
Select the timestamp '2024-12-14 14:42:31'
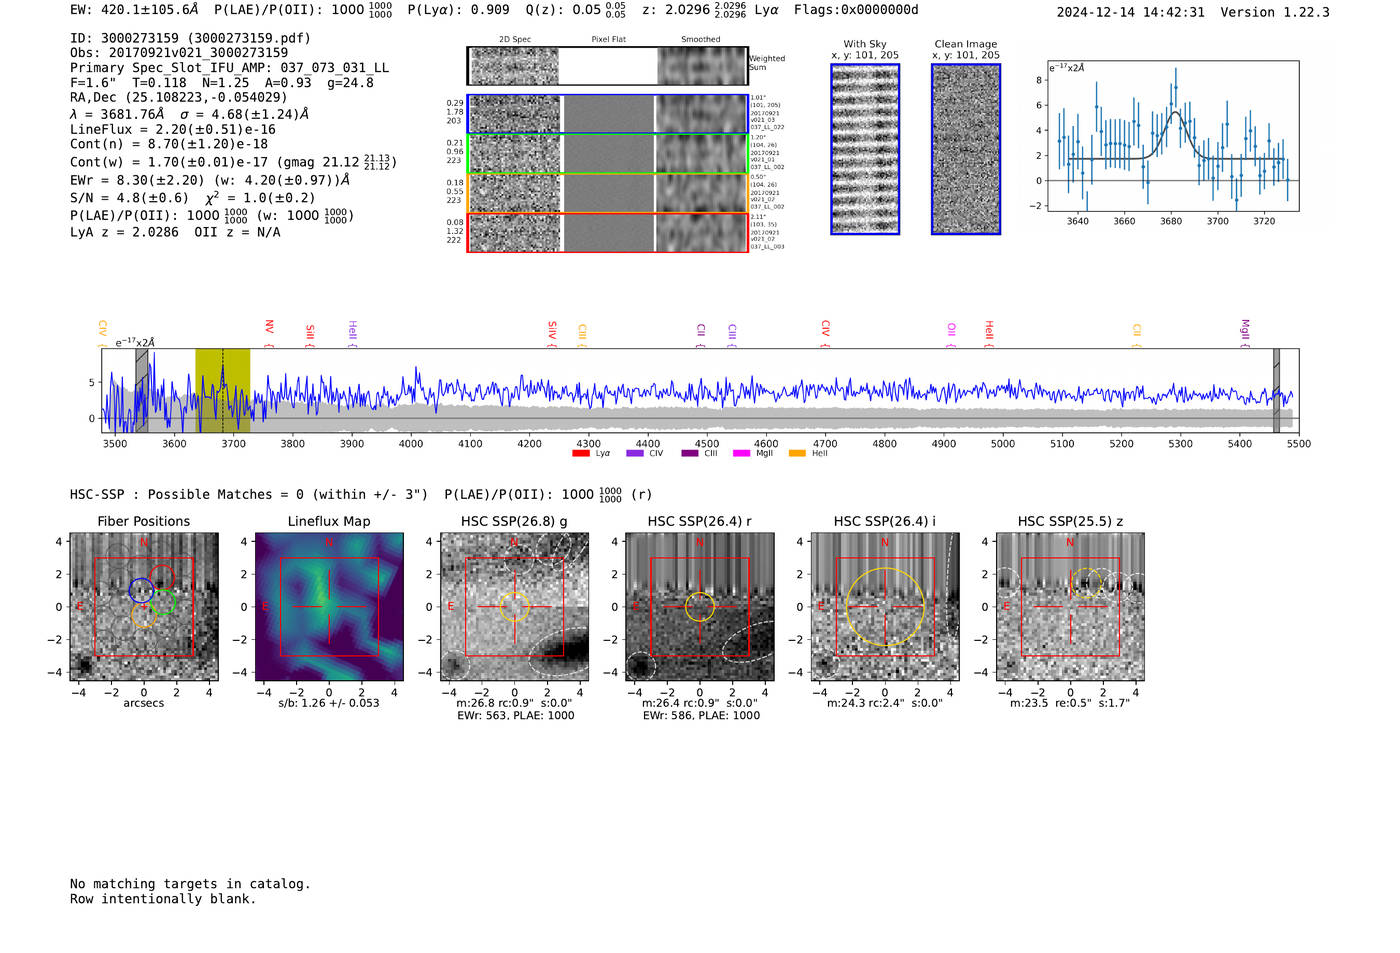tap(1130, 13)
